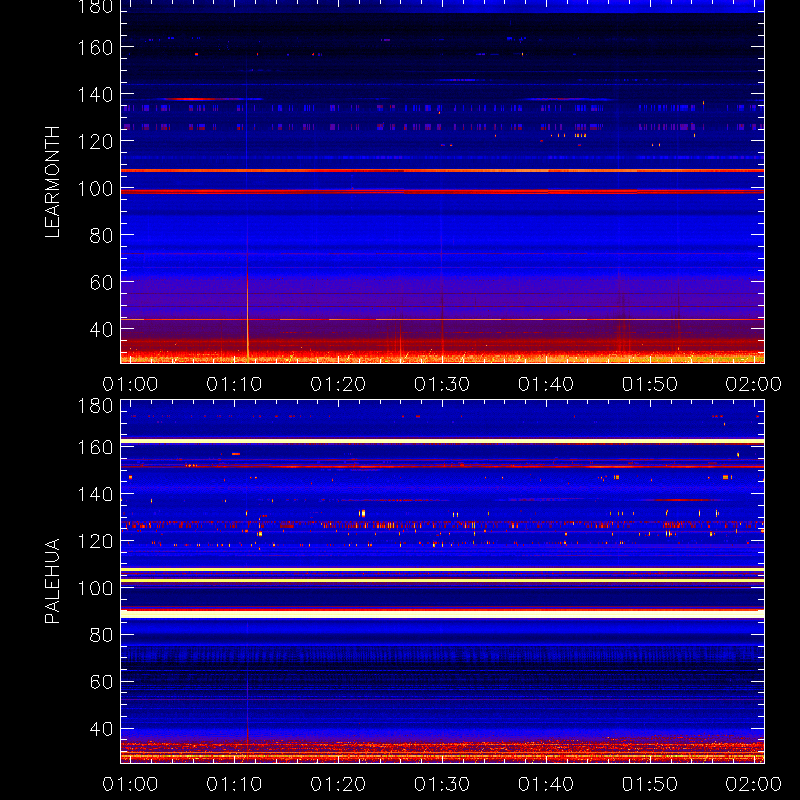This screenshot has width=800, height=800.
Task: Click the 01:50 time label under the Palehua plot
Action: point(650,784)
